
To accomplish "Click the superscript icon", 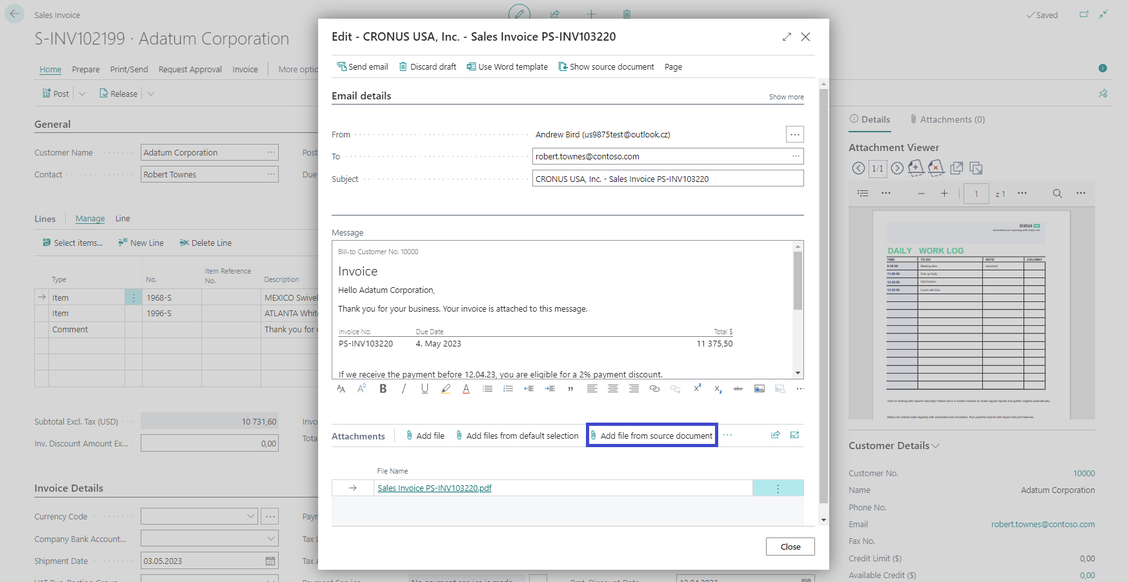I will tap(697, 388).
